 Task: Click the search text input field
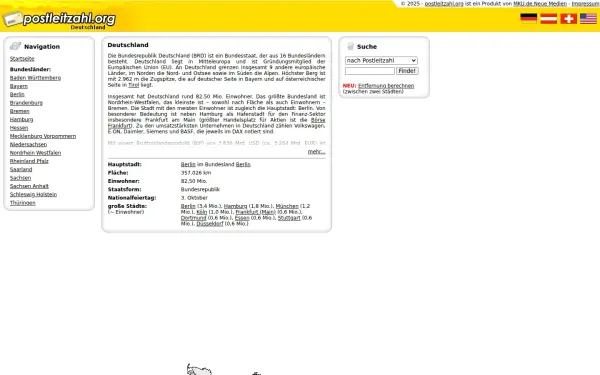coord(370,71)
